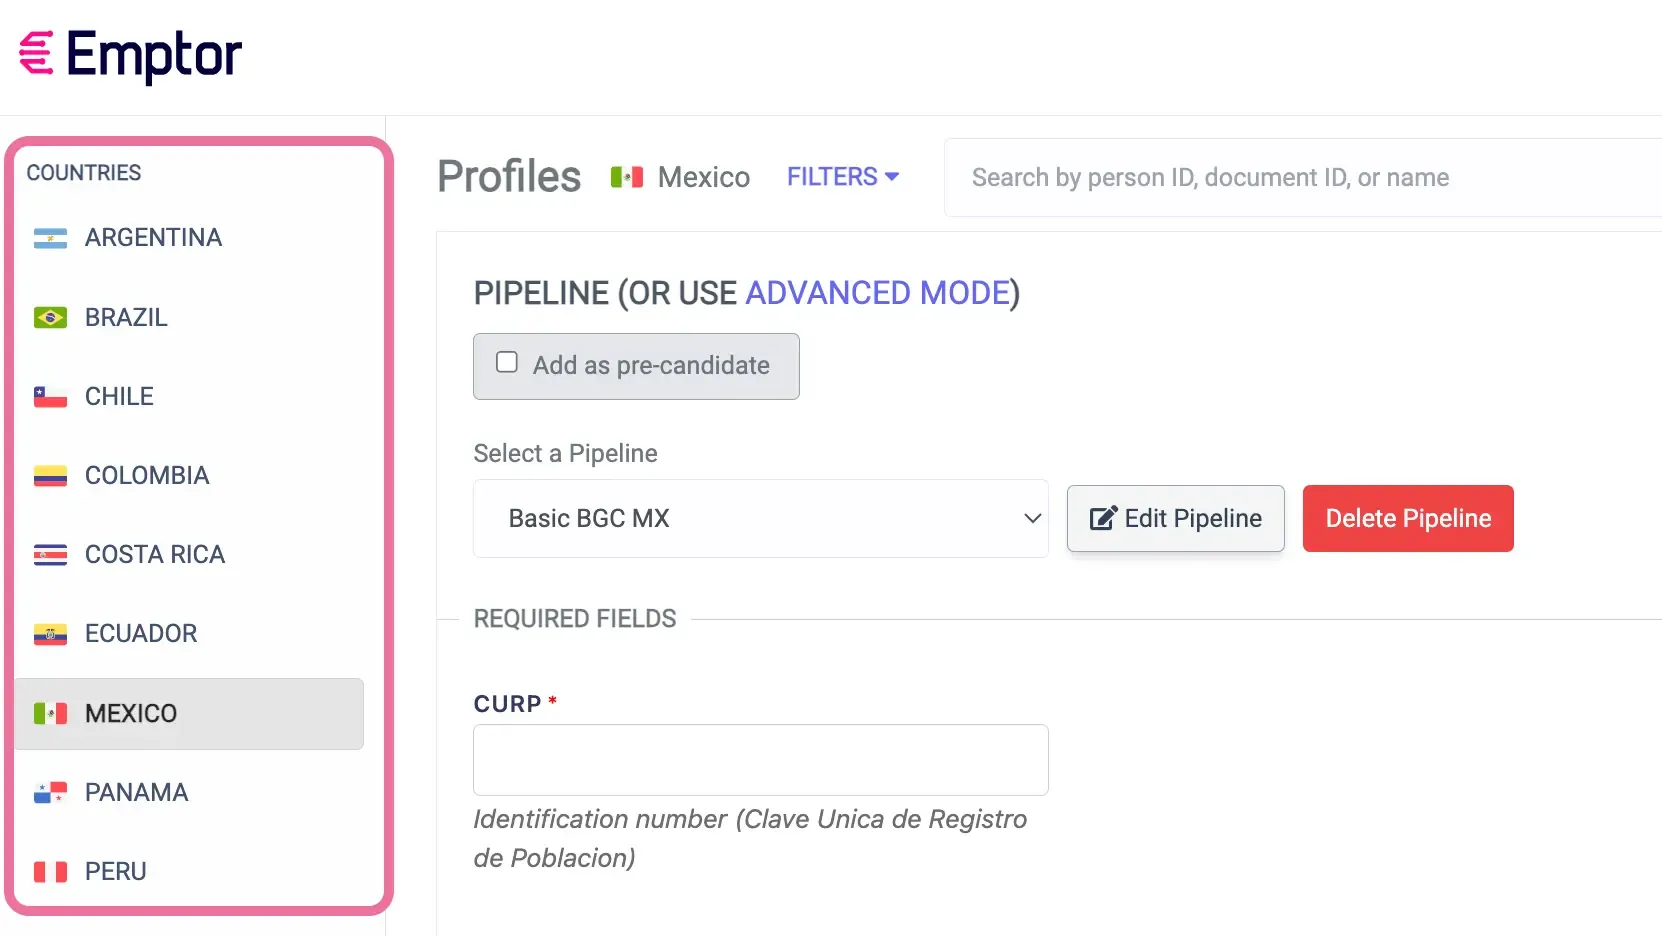This screenshot has height=936, width=1662.
Task: Select the Chile flag icon
Action: (49, 396)
